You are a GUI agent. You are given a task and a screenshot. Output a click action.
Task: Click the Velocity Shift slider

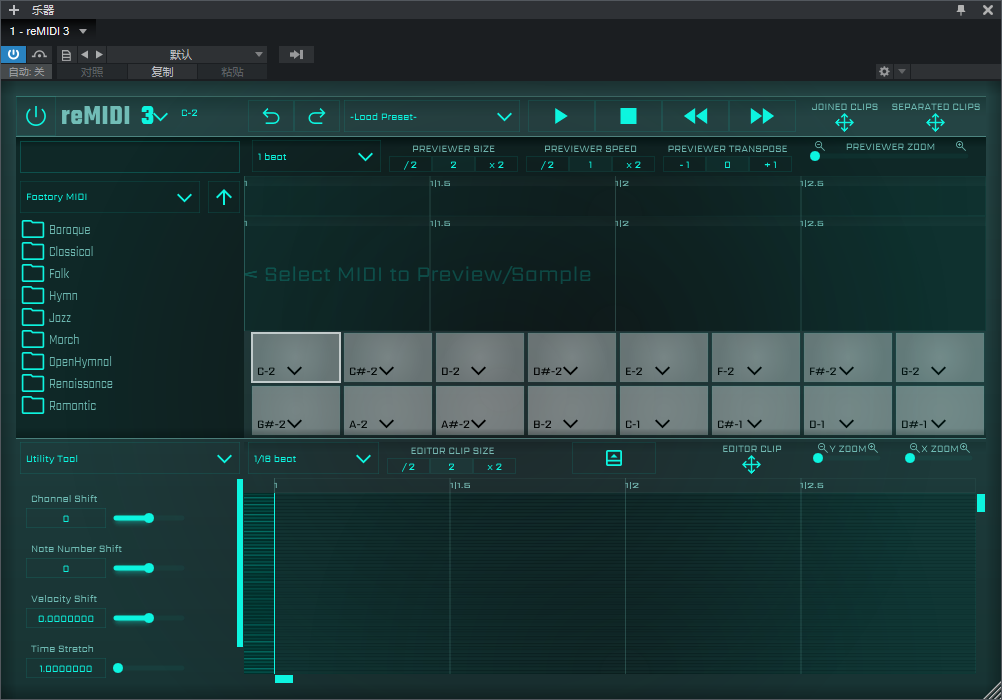pos(148,618)
